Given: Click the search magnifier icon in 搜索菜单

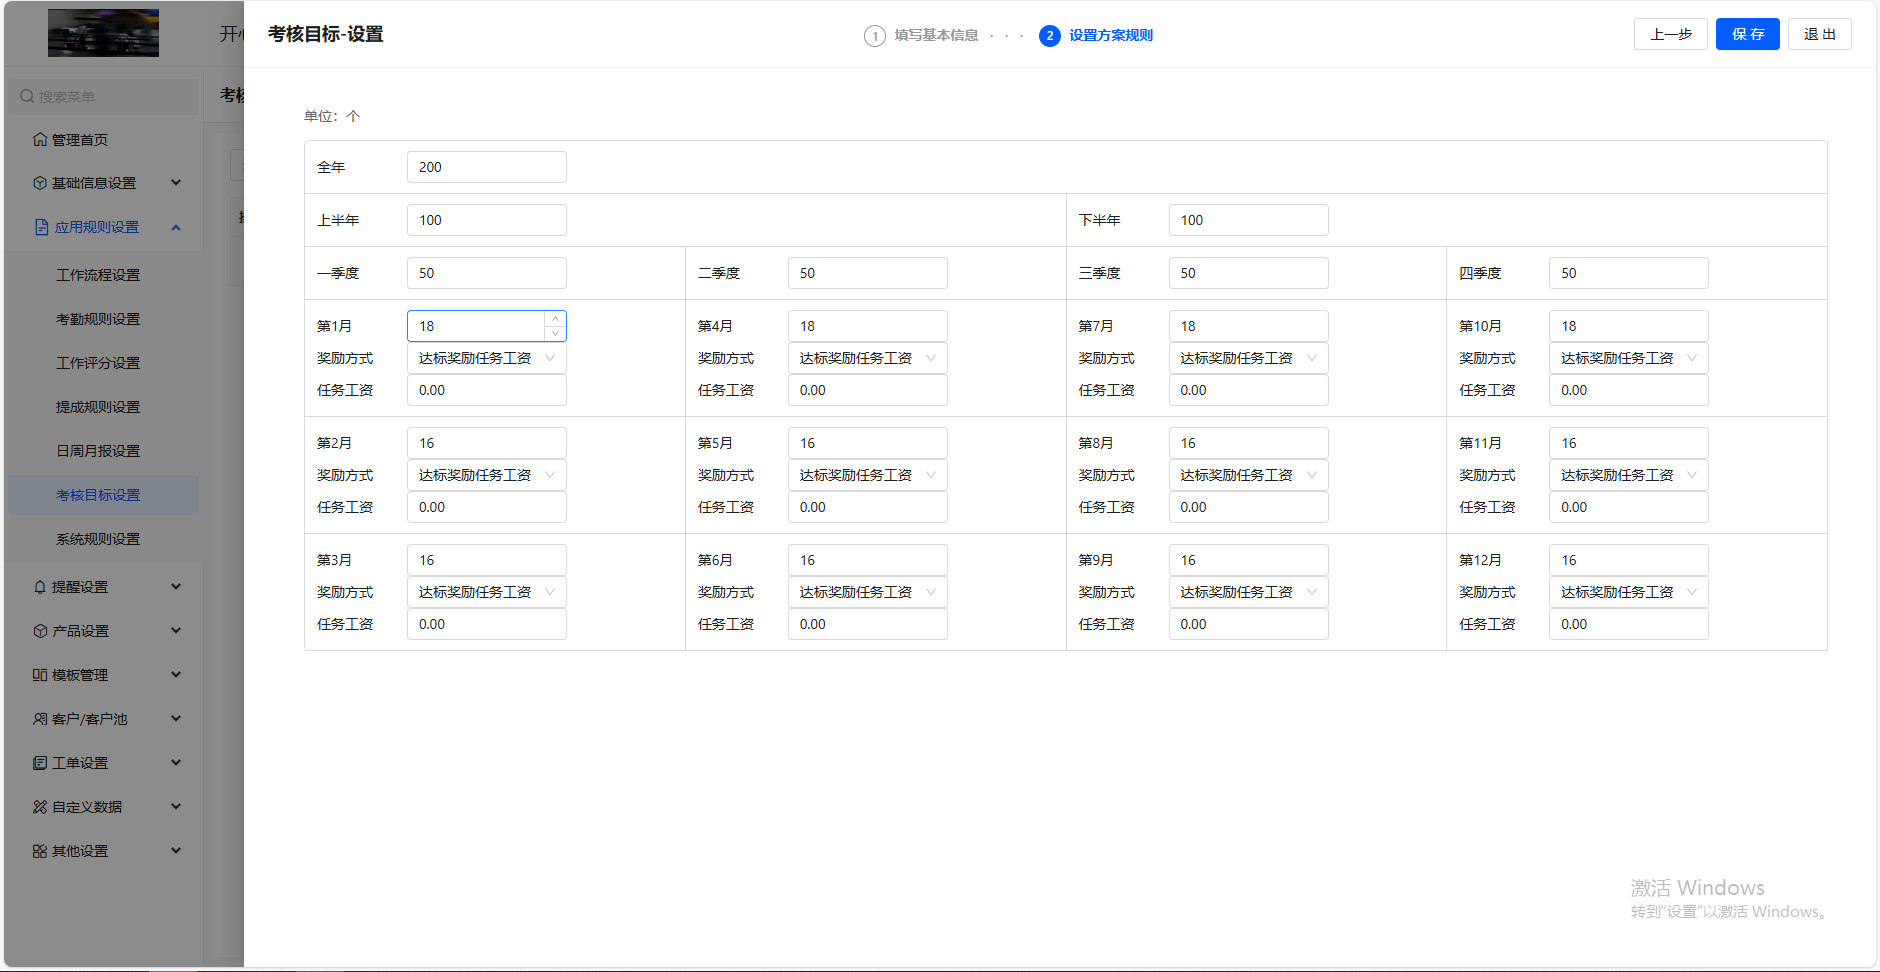Looking at the screenshot, I should (27, 97).
